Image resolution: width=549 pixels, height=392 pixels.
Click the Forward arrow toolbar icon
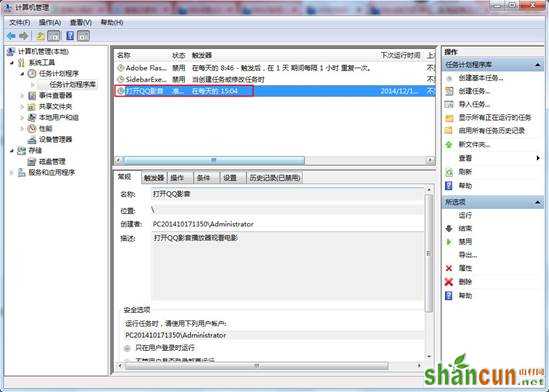(24, 36)
